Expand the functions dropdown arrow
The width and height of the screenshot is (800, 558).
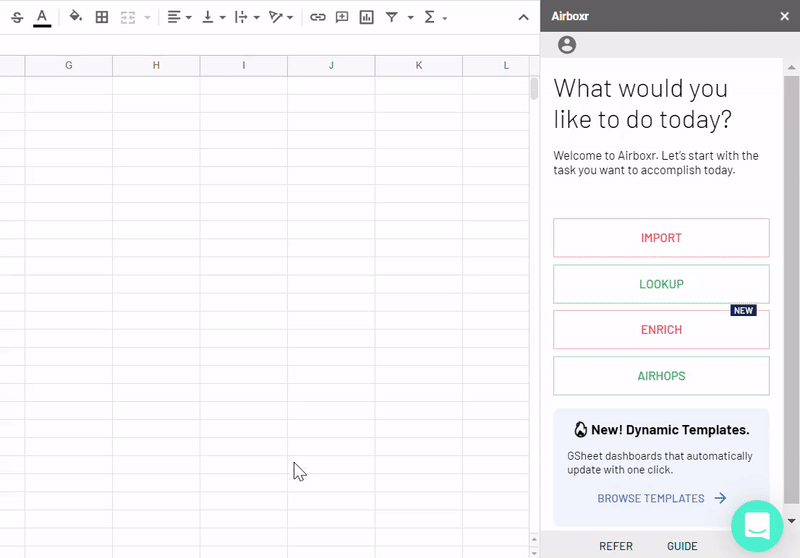pos(445,18)
